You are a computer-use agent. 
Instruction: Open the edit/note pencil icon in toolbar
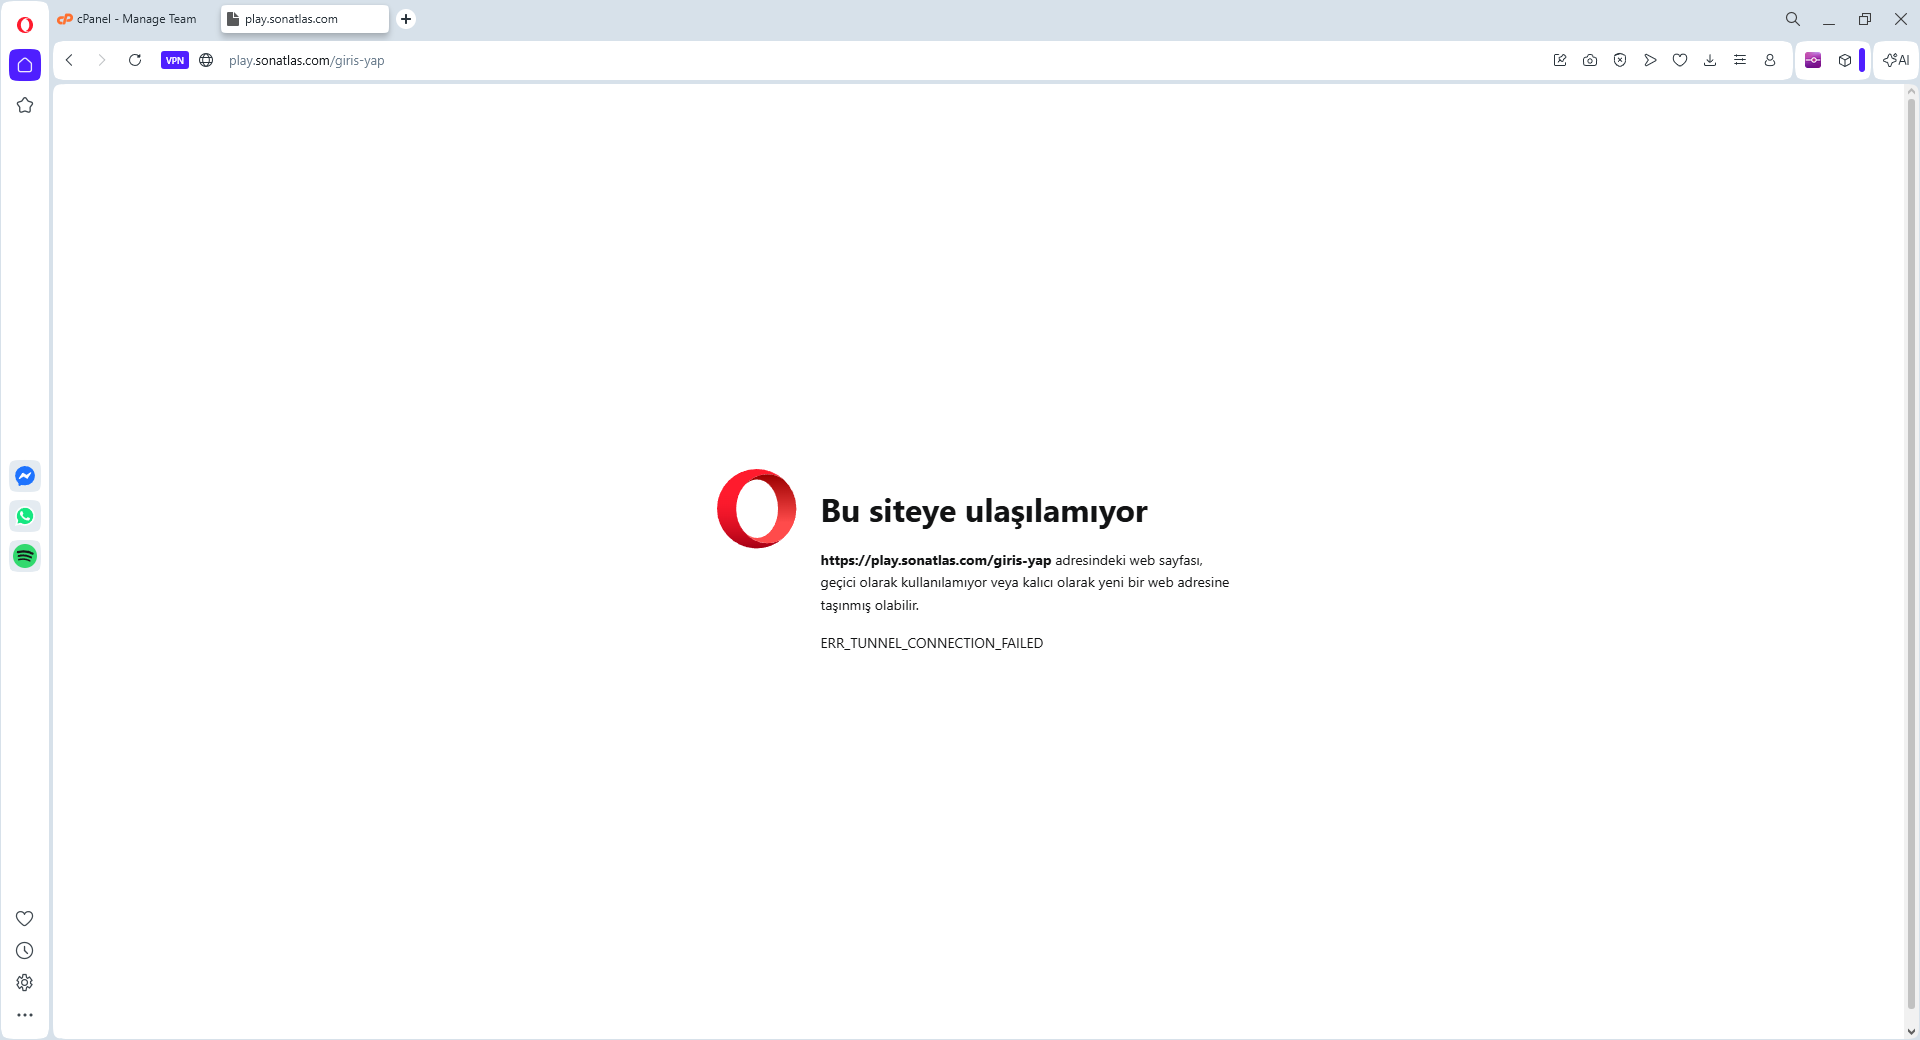pyautogui.click(x=1560, y=60)
